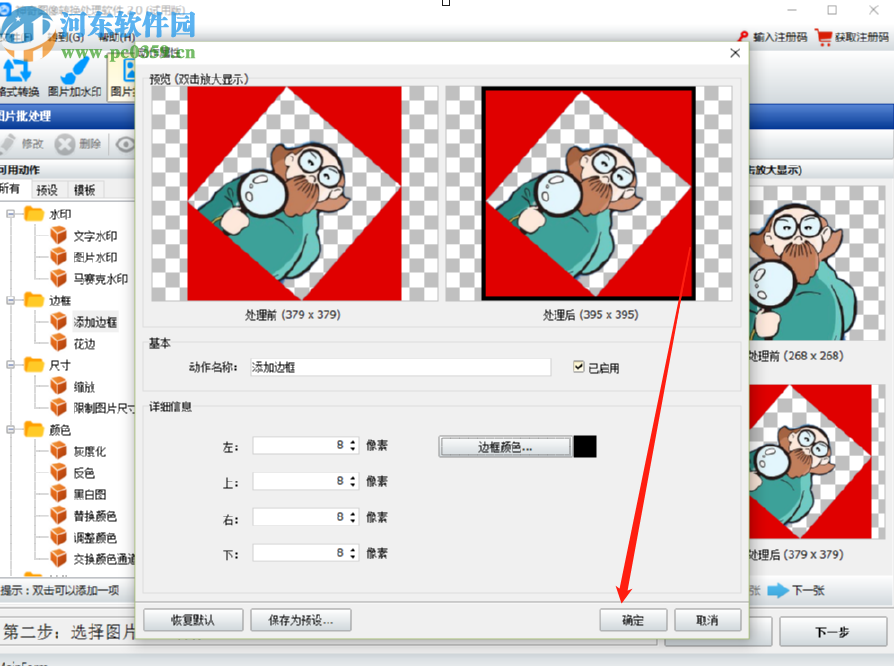This screenshot has width=894, height=666.
Task: Collapse the 颜色 category
Action: coord(10,428)
